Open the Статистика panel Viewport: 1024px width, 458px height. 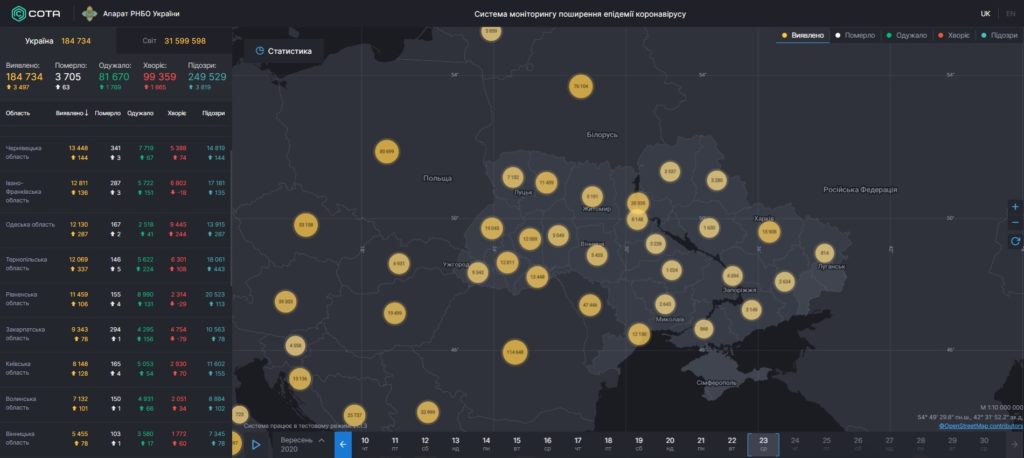point(283,51)
